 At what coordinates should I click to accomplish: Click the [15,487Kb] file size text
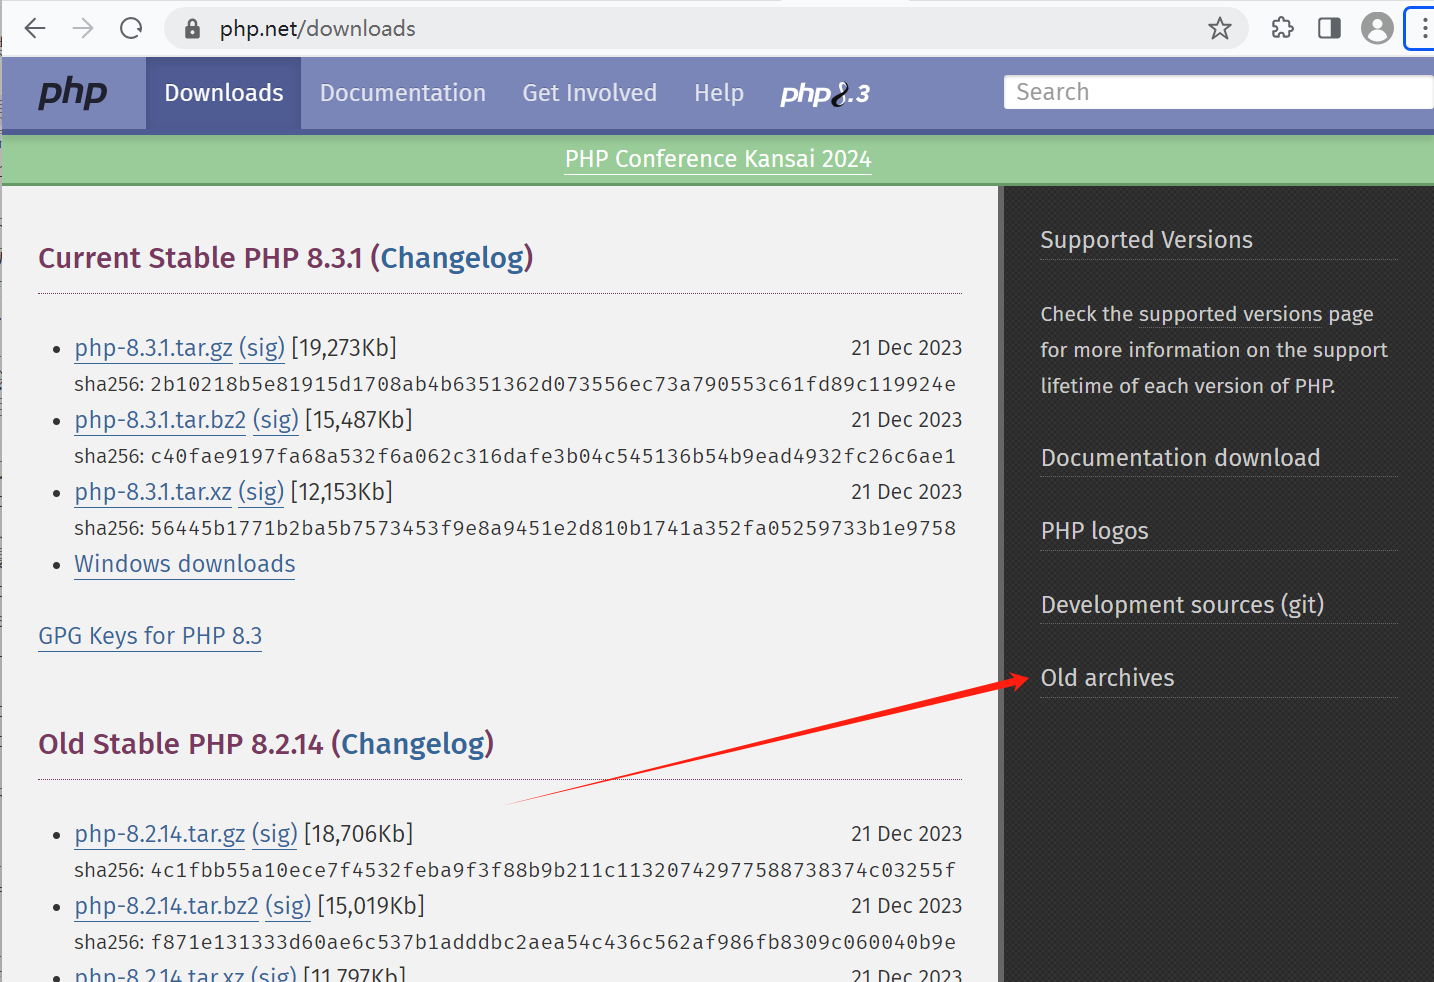point(358,420)
